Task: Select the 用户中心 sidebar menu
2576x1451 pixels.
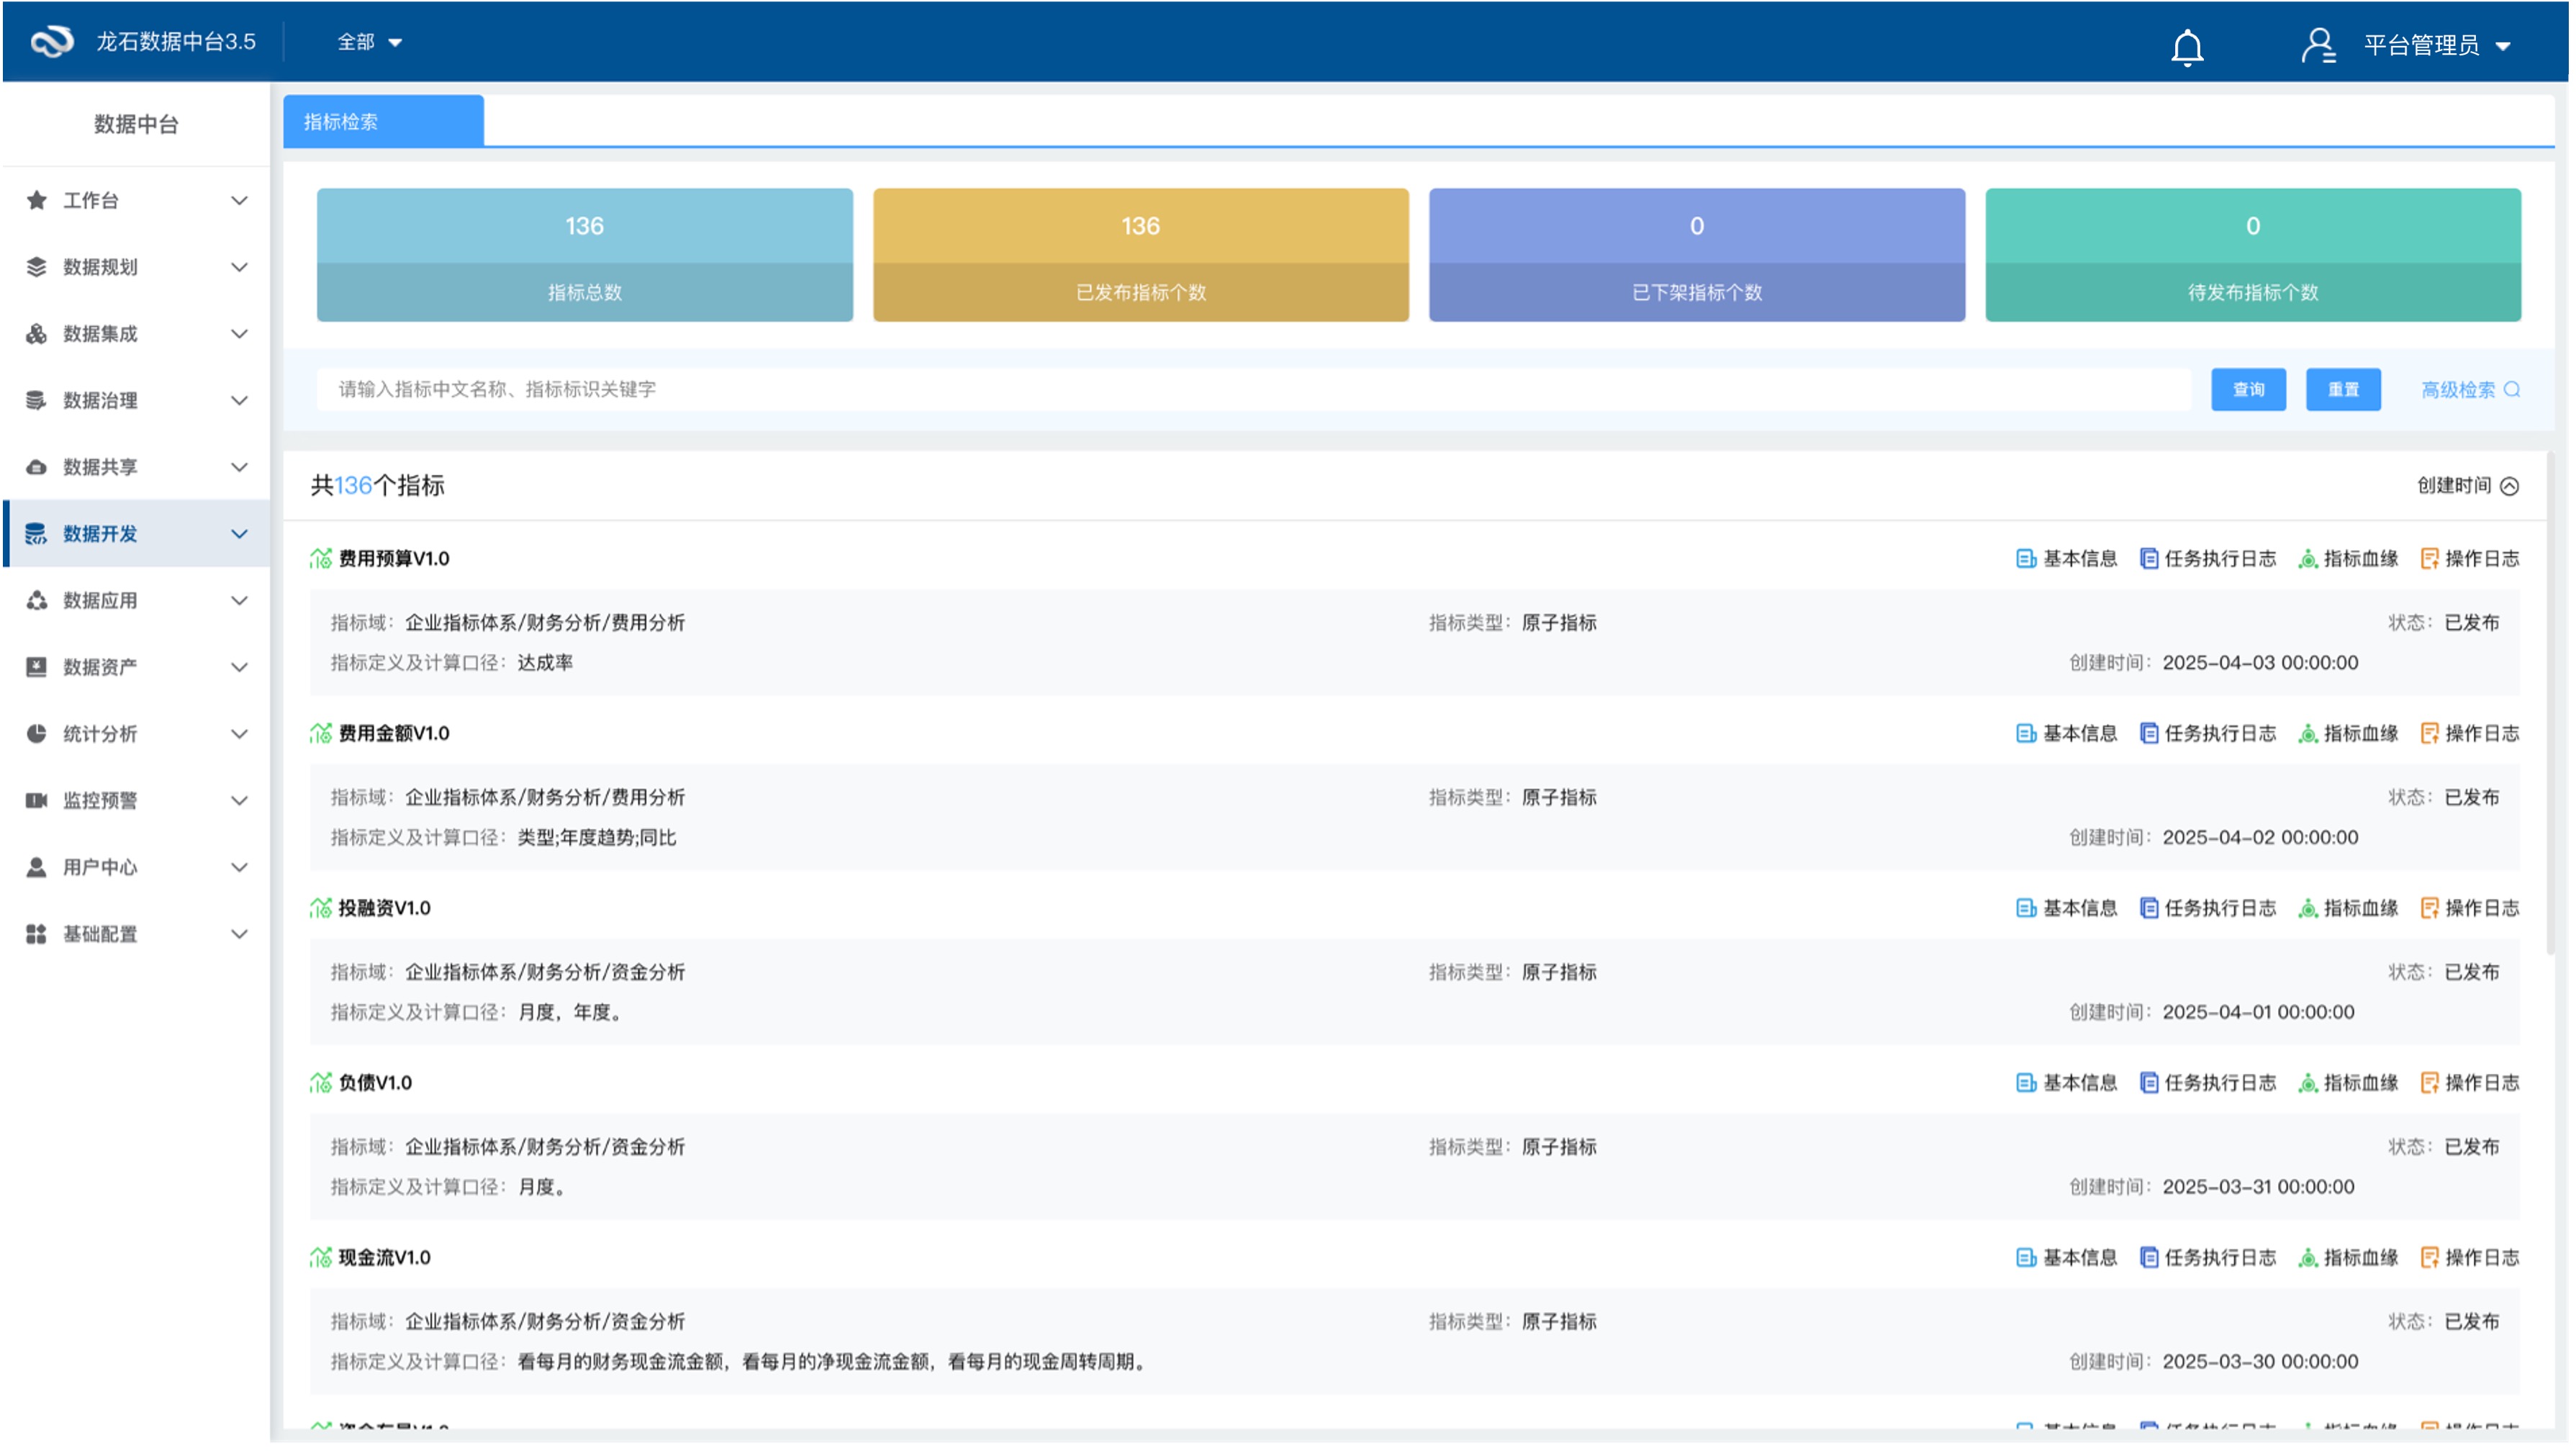Action: [x=136, y=868]
